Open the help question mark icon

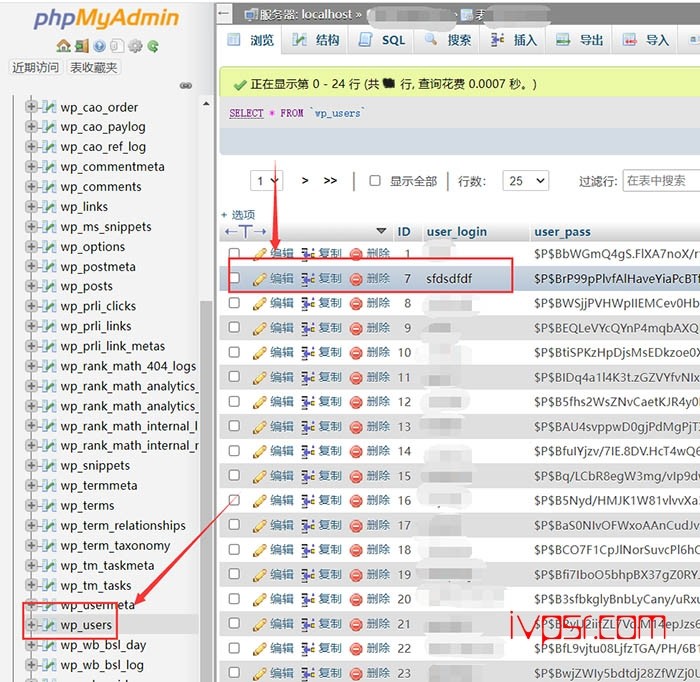click(x=100, y=46)
